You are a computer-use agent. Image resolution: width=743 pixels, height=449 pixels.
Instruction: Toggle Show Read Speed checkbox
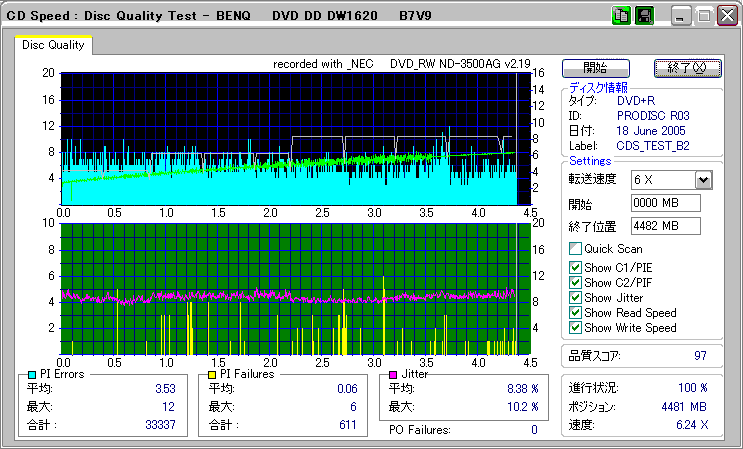point(575,313)
